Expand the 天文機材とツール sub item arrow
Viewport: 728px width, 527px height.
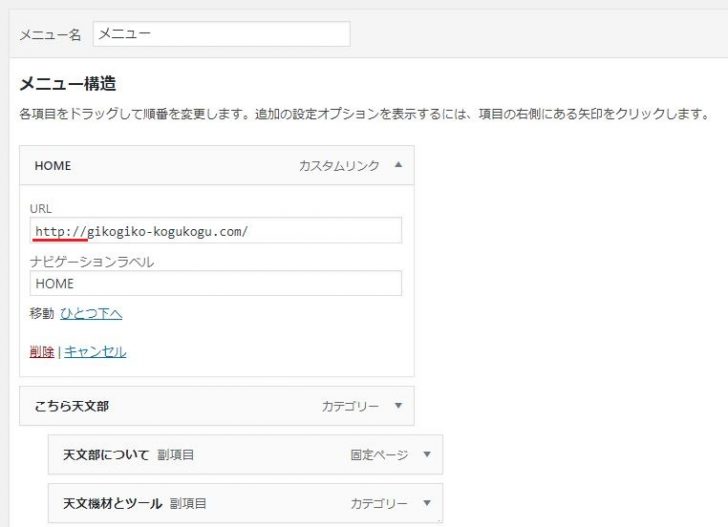[427, 503]
